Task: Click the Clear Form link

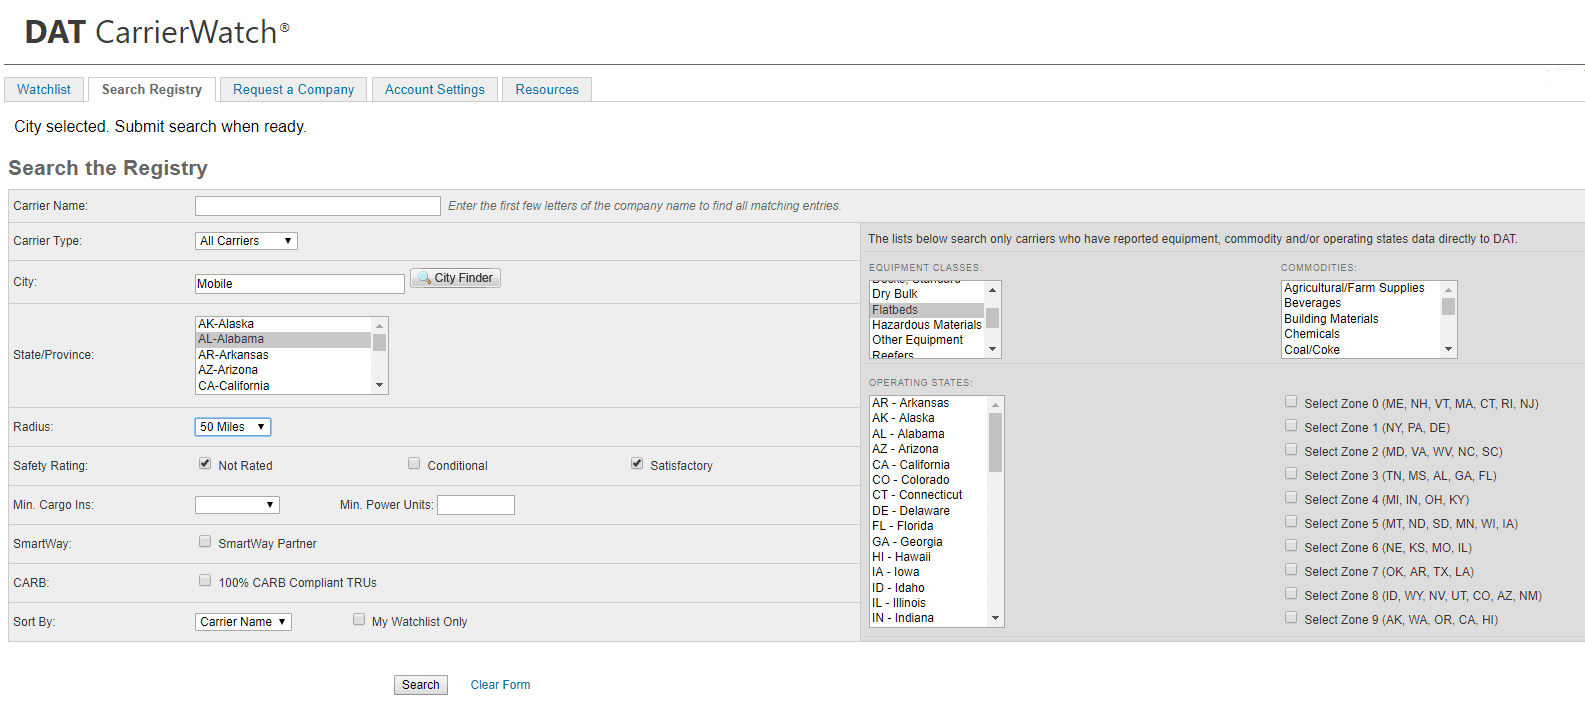Action: click(500, 685)
